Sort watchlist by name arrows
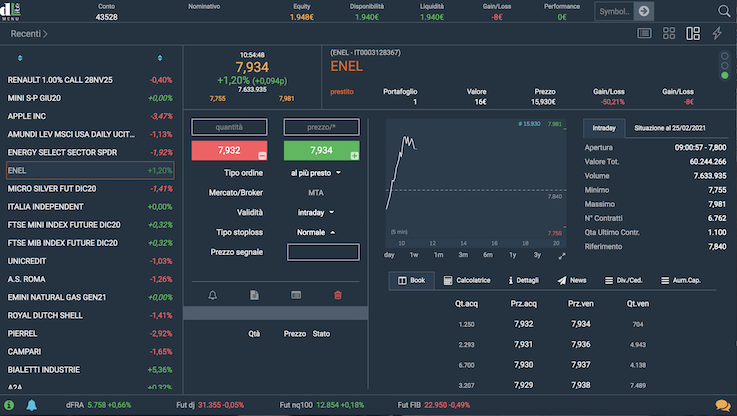 pos(20,58)
